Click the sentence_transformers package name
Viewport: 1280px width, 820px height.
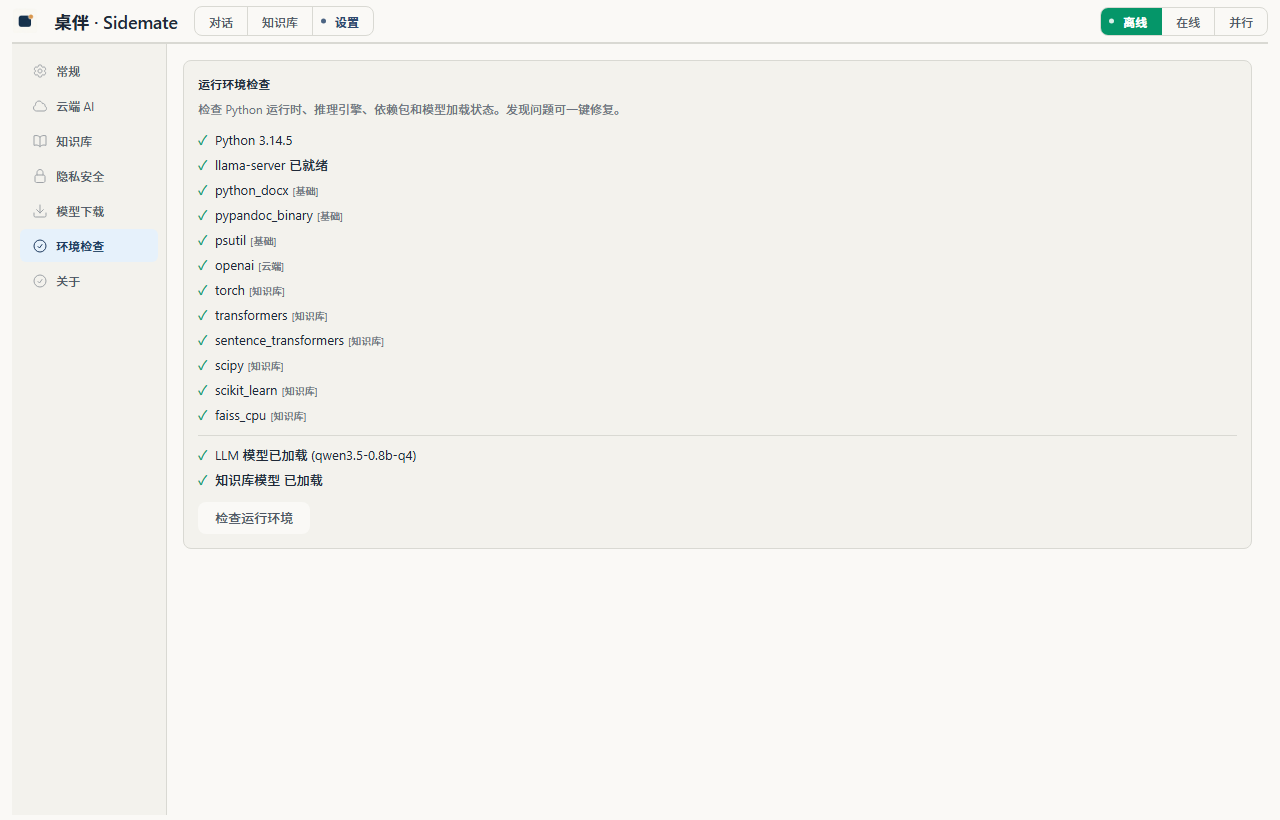point(279,341)
